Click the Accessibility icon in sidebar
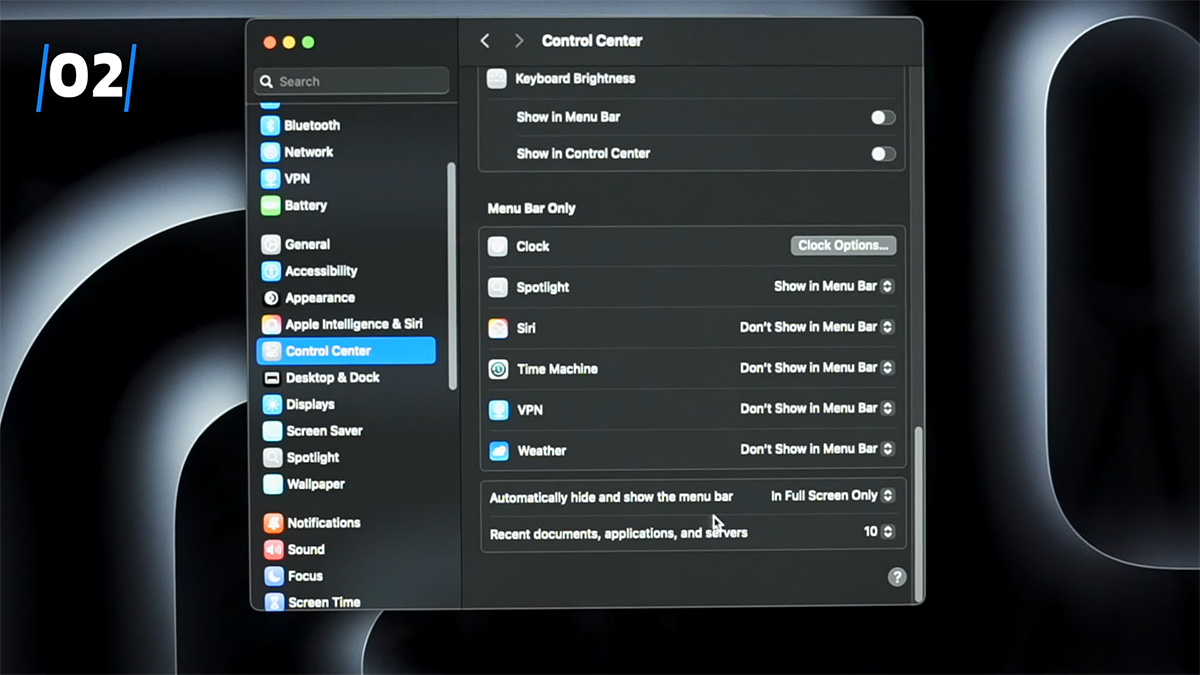The width and height of the screenshot is (1200, 675). coord(271,271)
